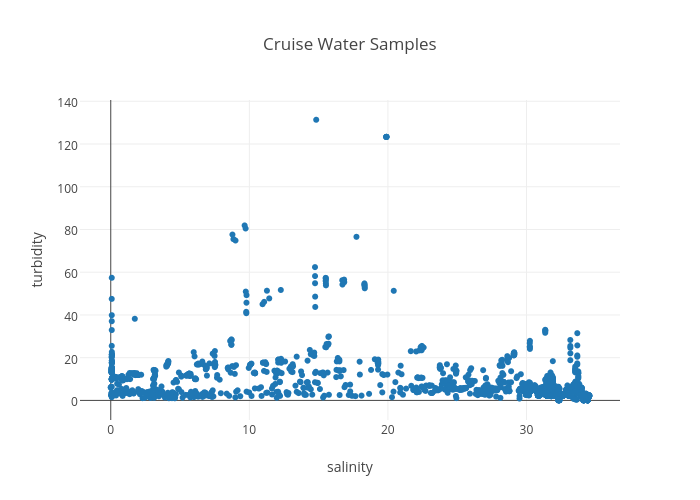Click the x-axis tick label 0
The height and width of the screenshot is (500, 700).
tap(111, 429)
